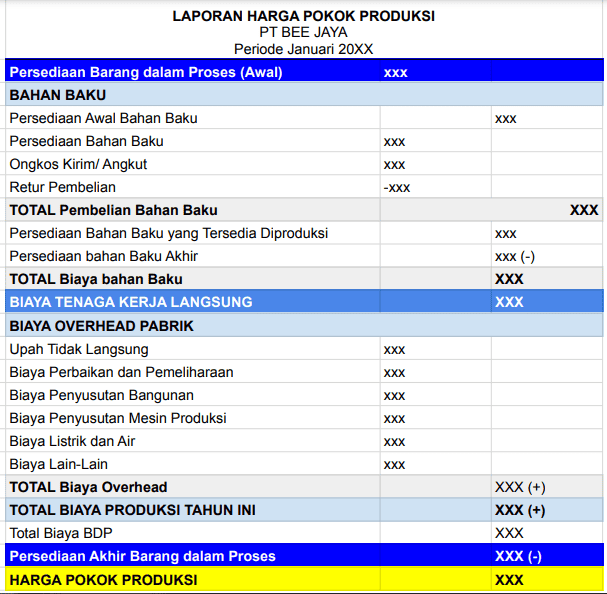Click the 'PT BEE JAYA' company name
607x594 pixels.
click(304, 33)
